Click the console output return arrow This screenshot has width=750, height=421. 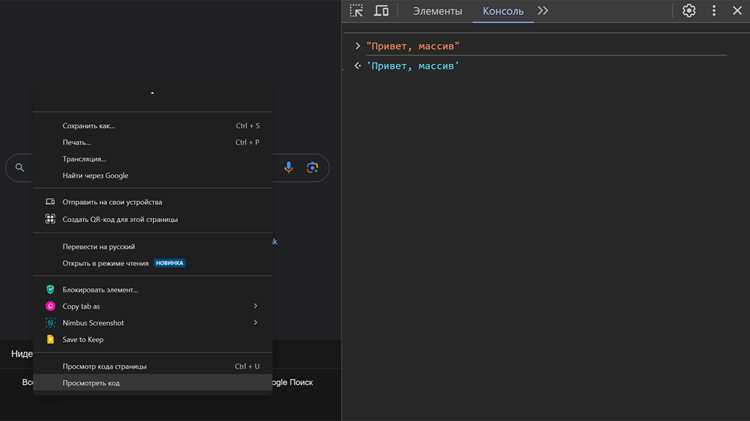point(357,66)
